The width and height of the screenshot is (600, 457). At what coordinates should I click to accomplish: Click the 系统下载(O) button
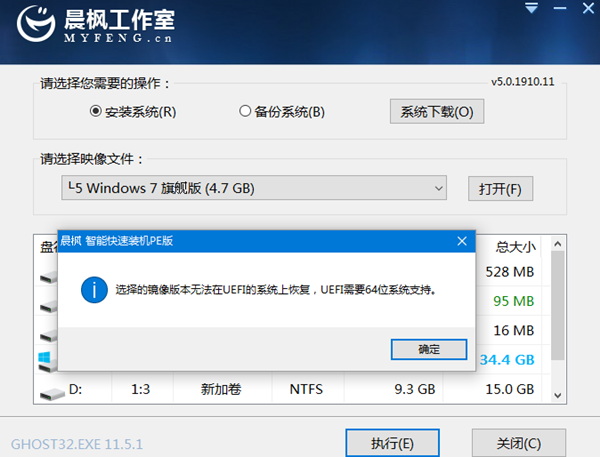pyautogui.click(x=436, y=111)
